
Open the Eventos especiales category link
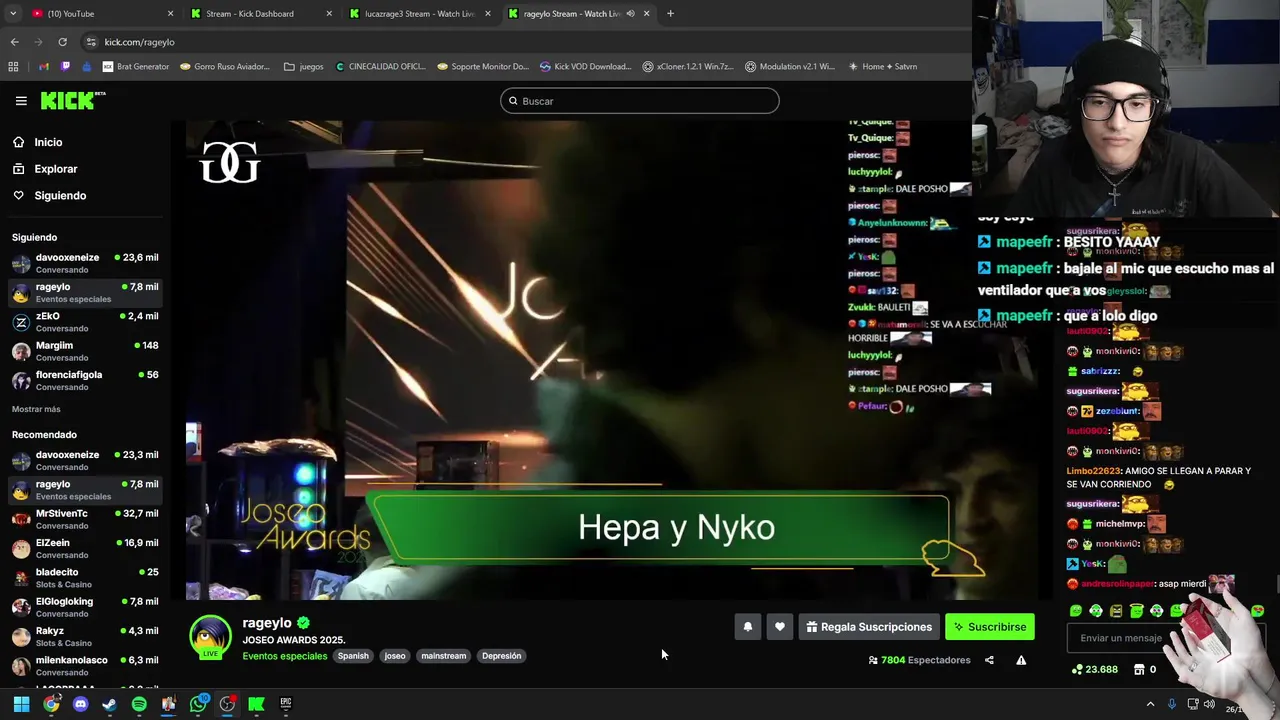click(x=285, y=656)
